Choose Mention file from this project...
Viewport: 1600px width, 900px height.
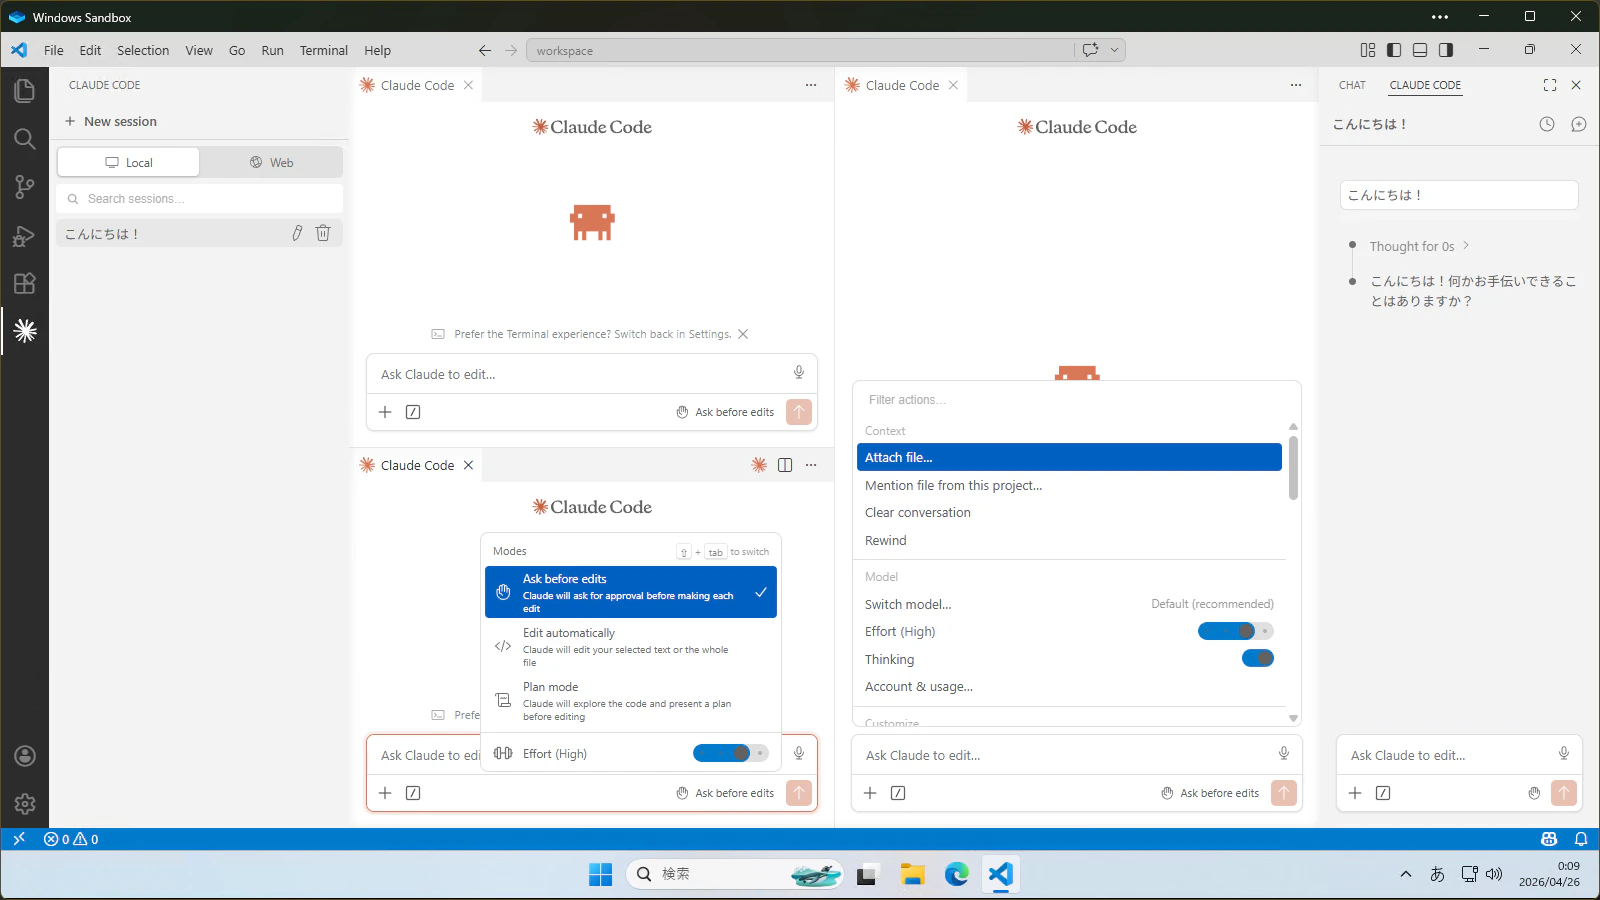pos(1069,485)
